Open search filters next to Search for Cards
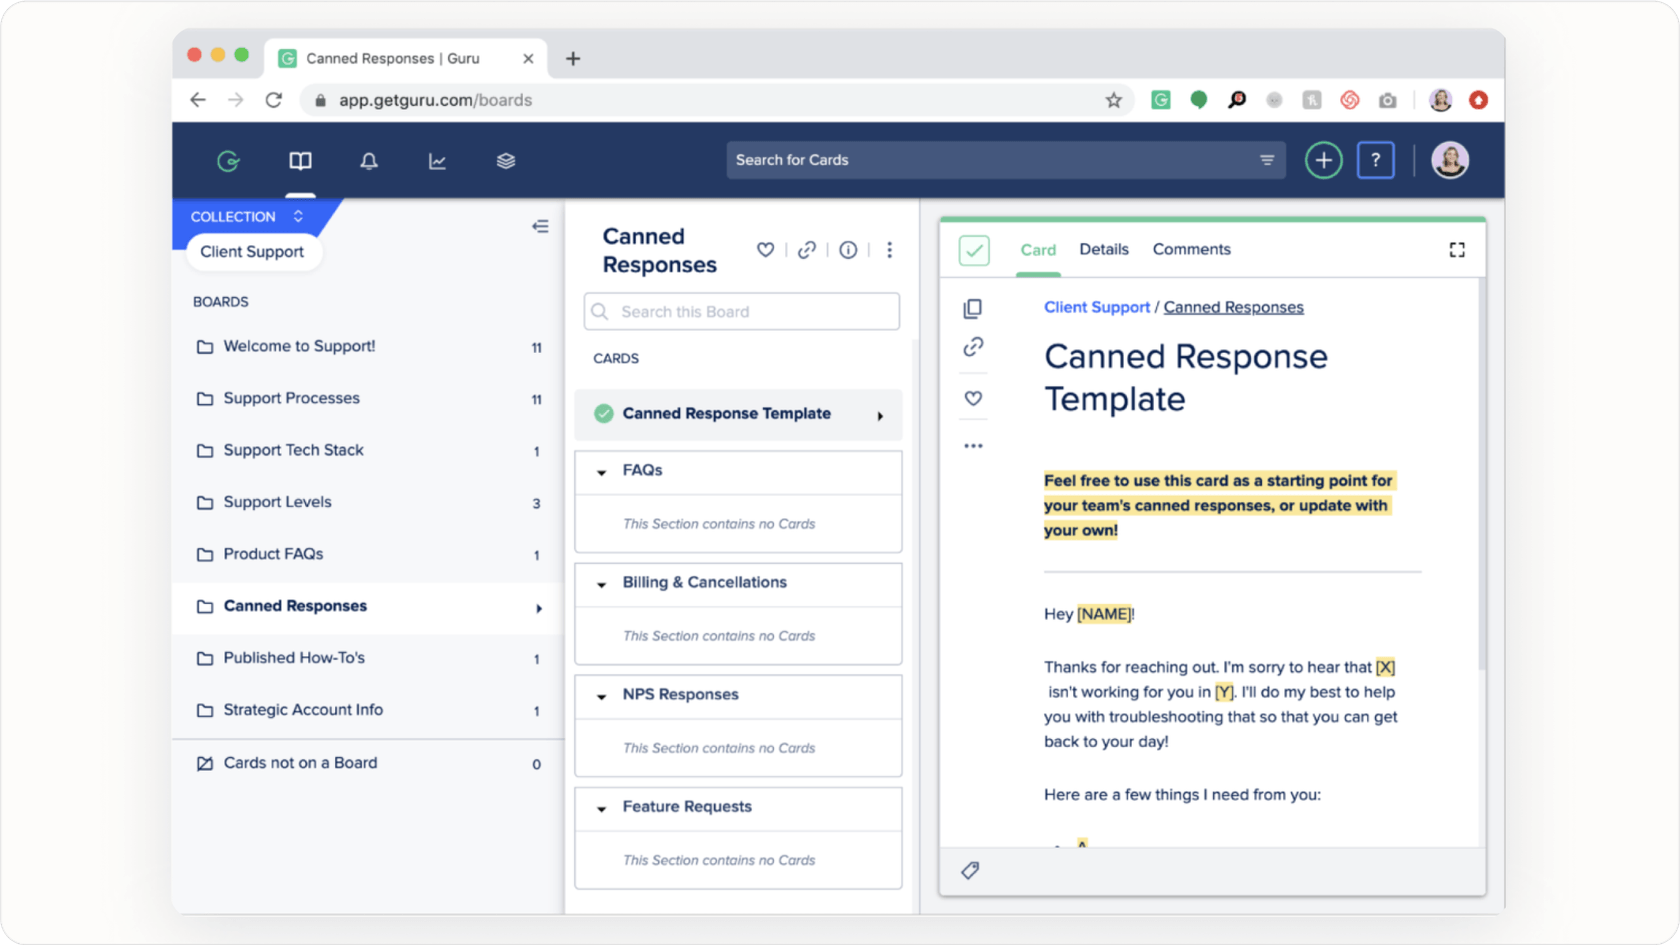1680x945 pixels. 1266,160
